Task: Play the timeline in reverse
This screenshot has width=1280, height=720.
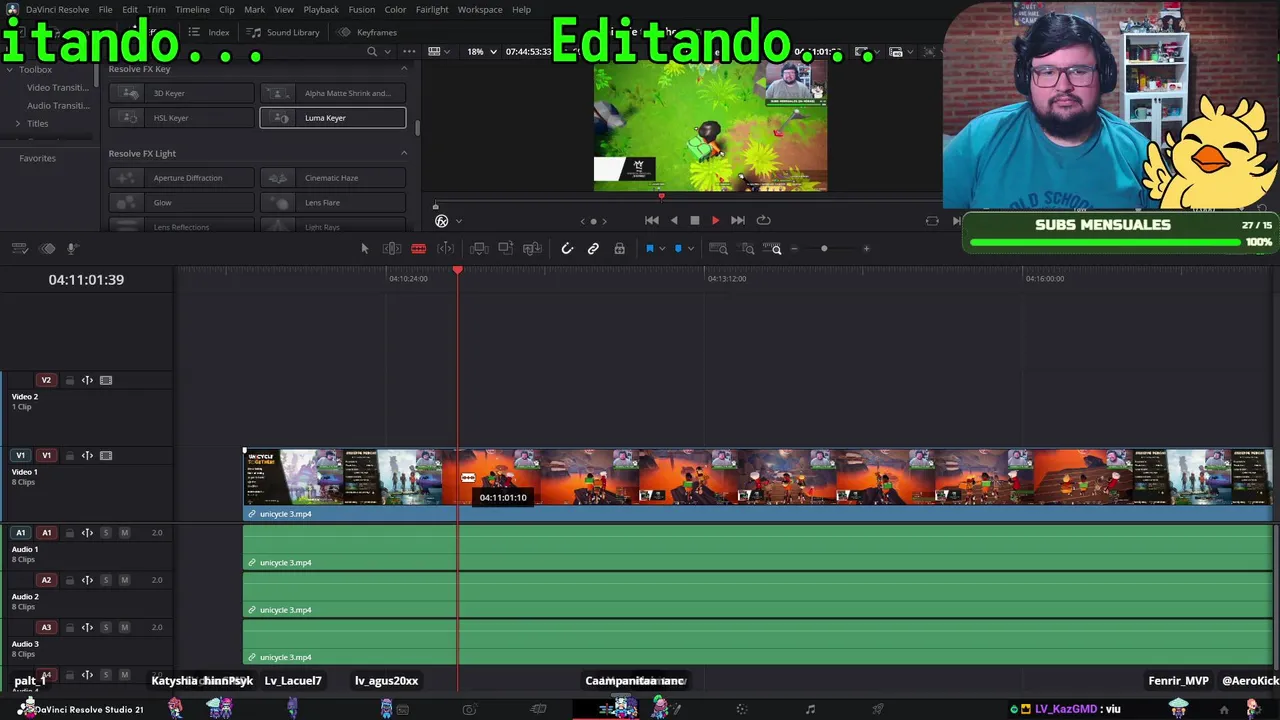Action: click(674, 220)
